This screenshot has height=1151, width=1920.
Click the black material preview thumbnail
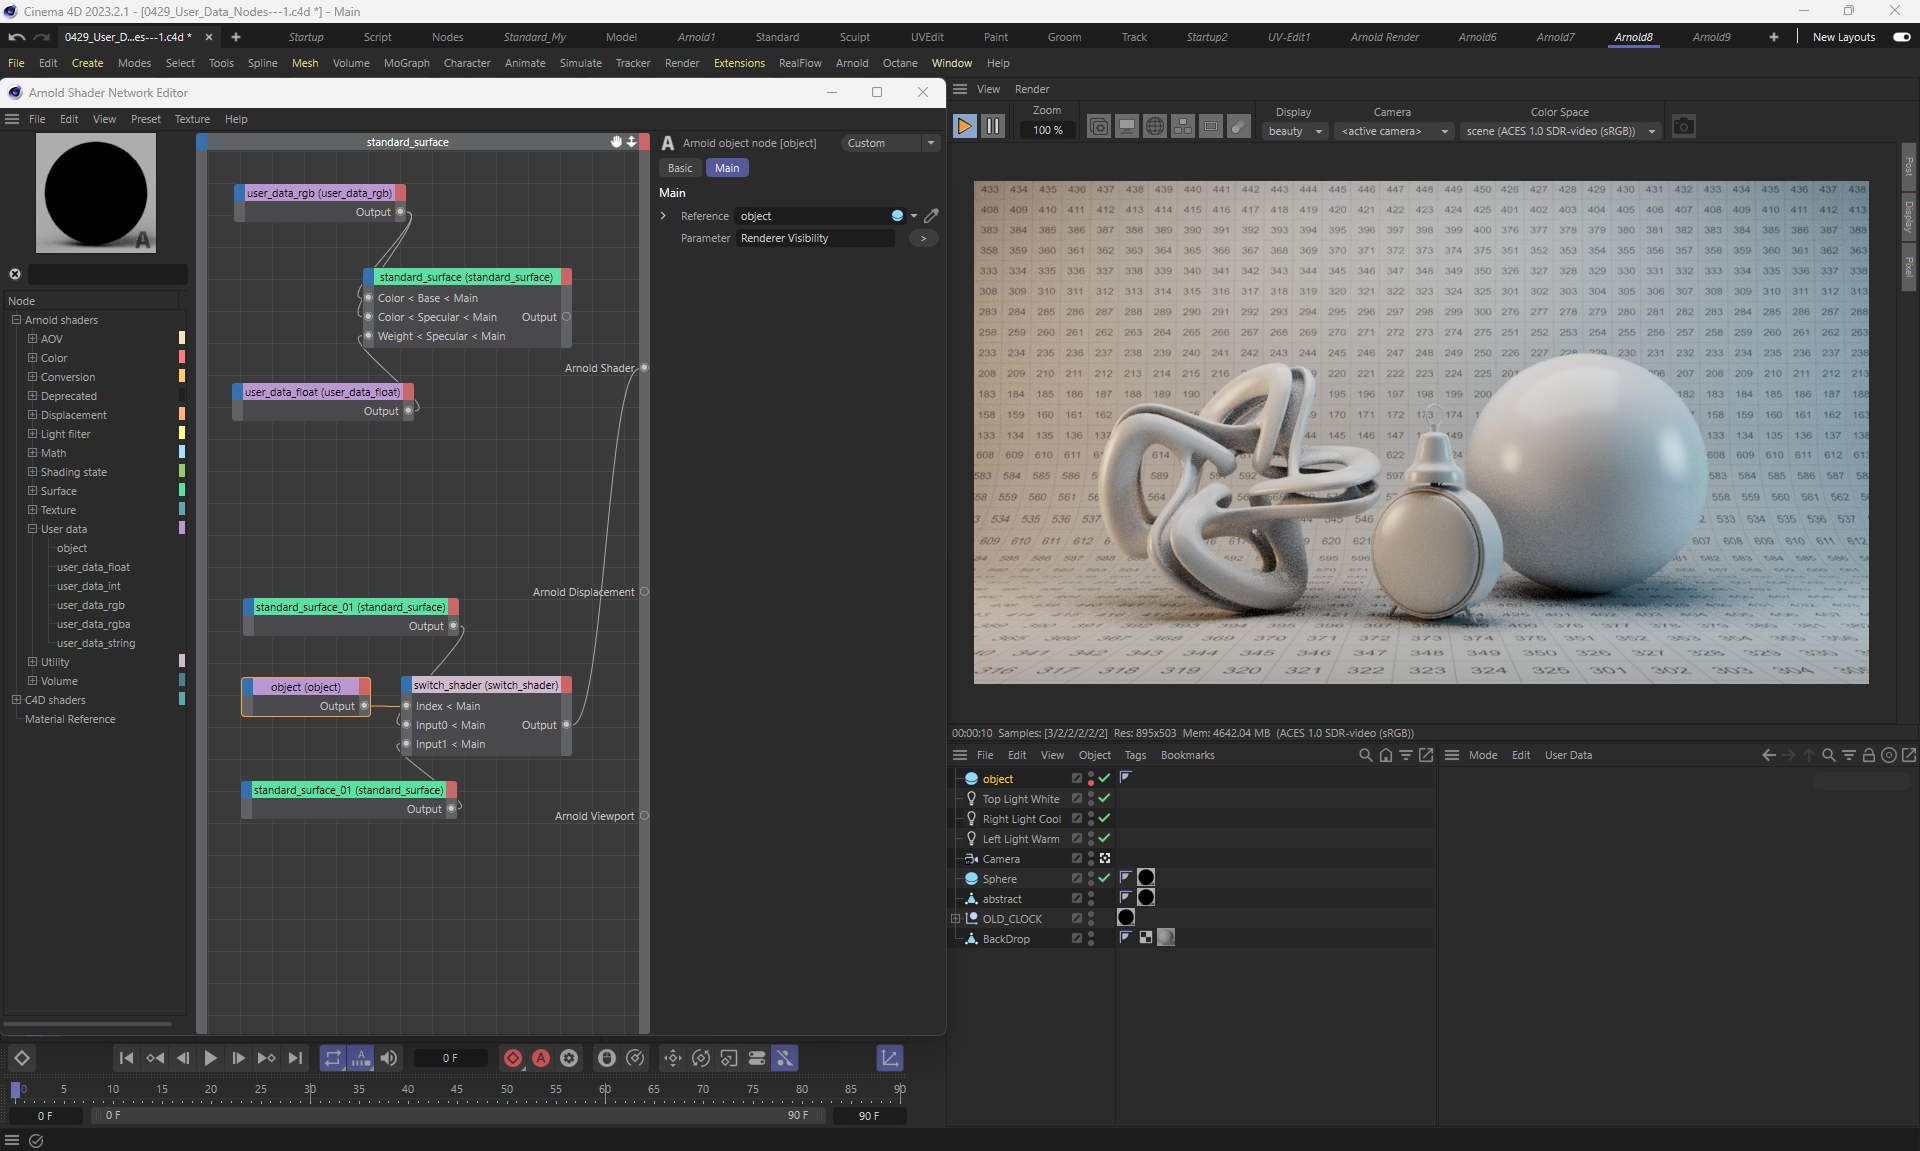point(96,193)
